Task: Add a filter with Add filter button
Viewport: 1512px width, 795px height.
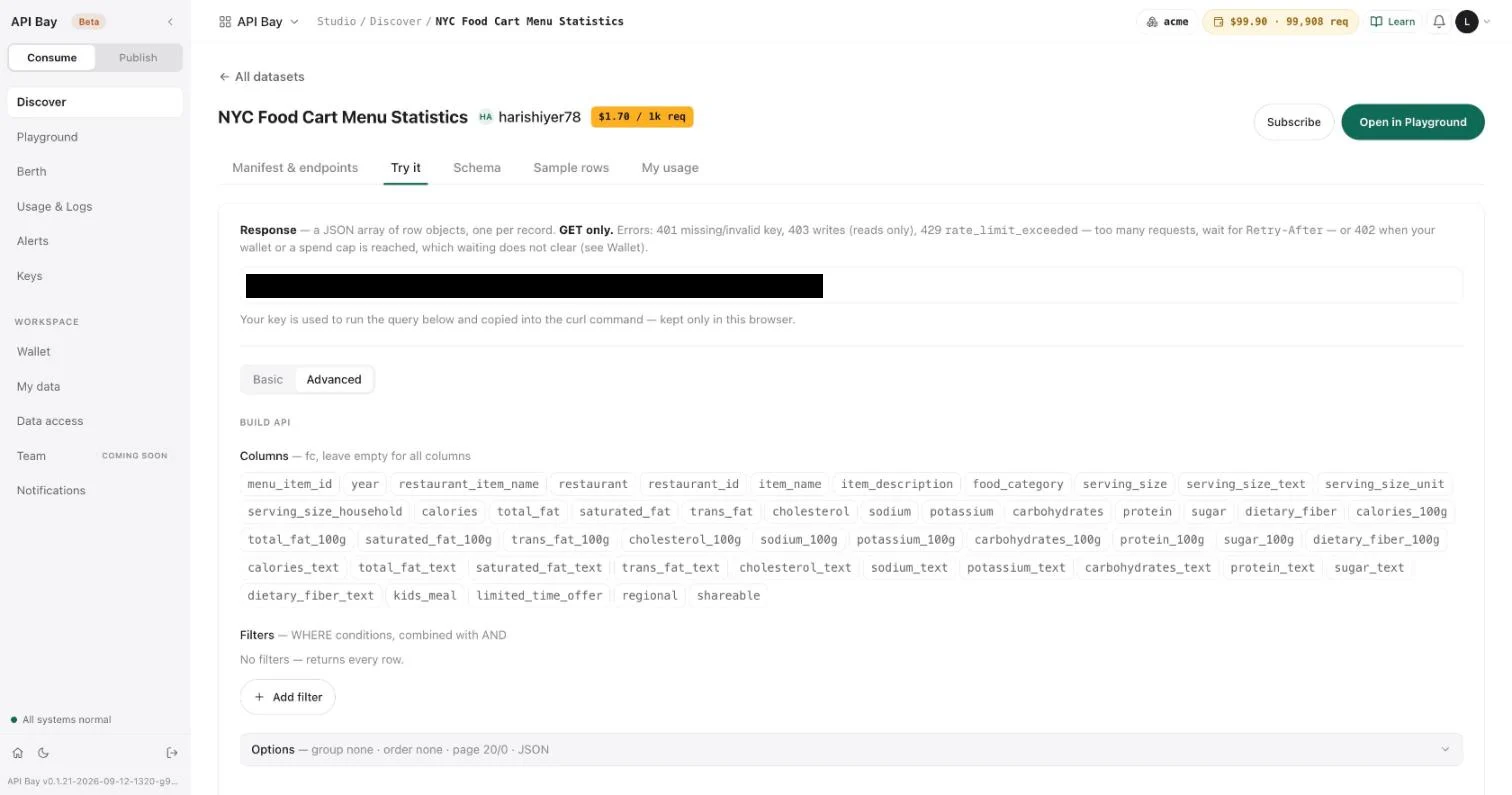Action: click(288, 697)
